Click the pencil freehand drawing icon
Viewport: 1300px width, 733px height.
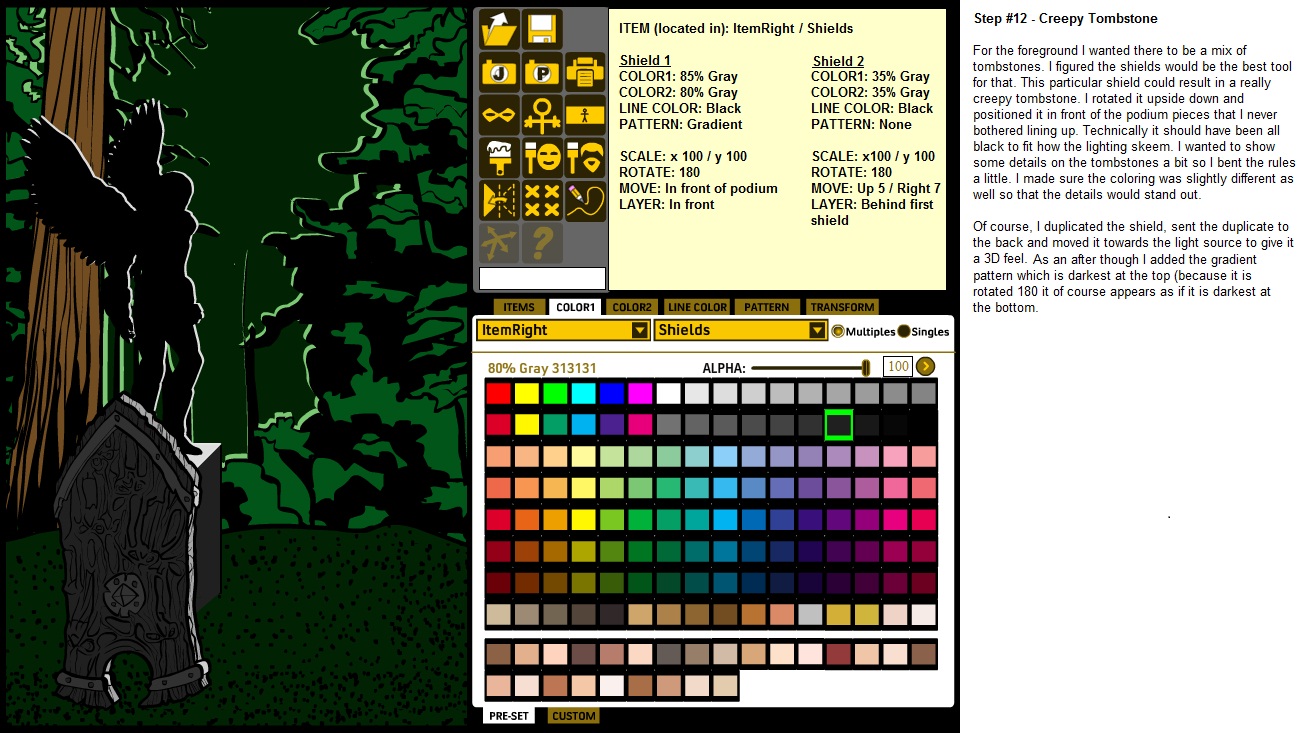tap(585, 201)
